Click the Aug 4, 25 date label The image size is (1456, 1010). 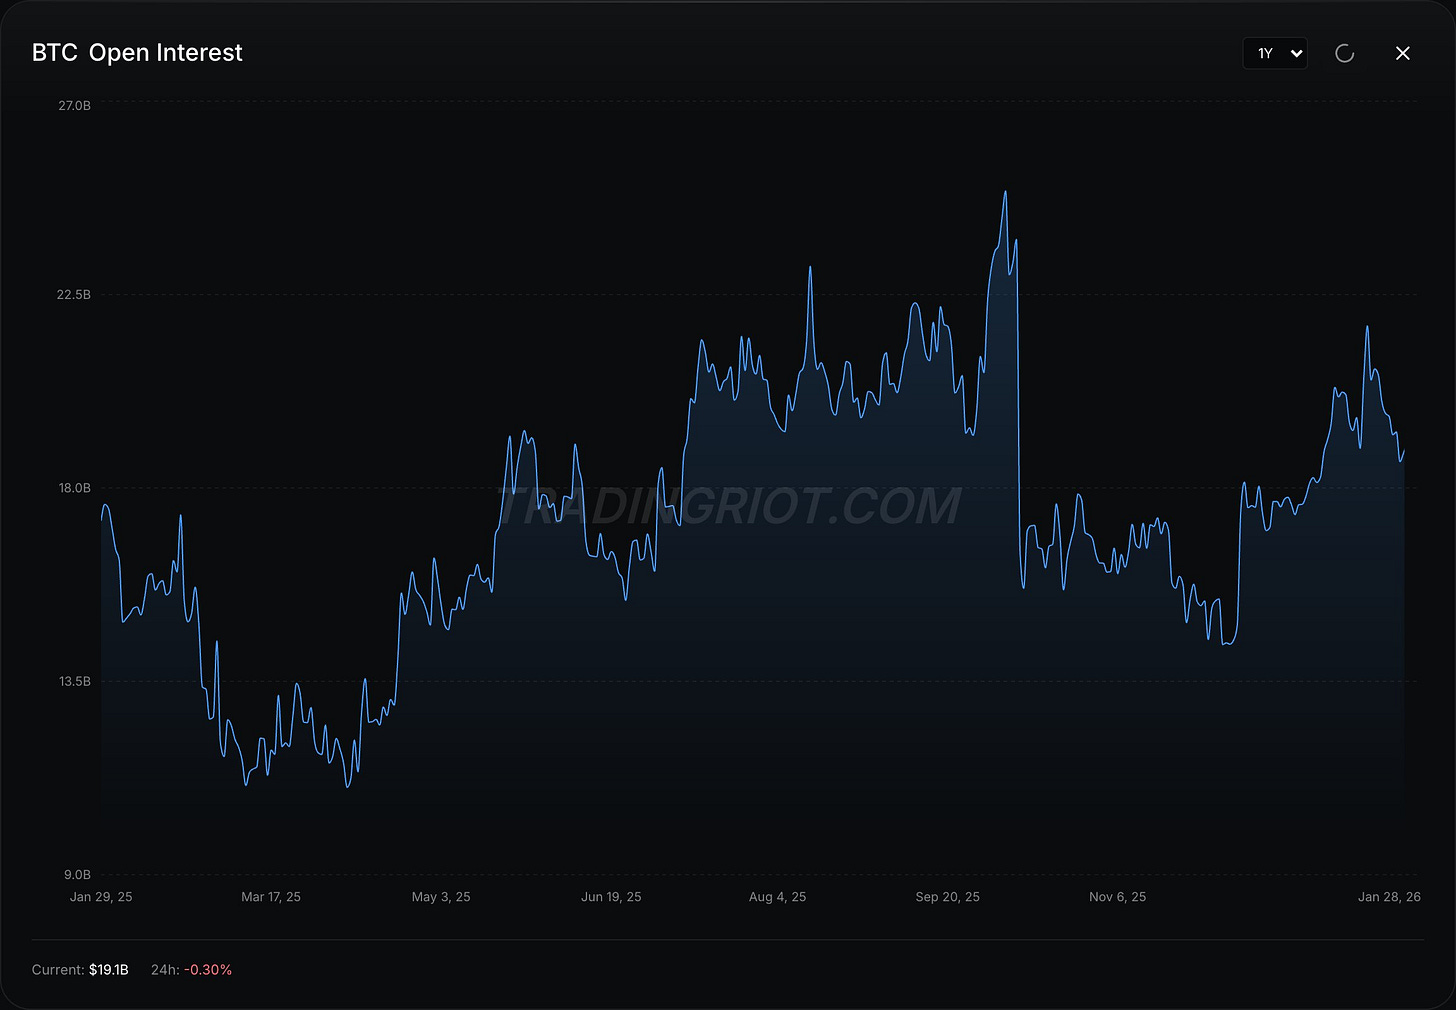[777, 897]
